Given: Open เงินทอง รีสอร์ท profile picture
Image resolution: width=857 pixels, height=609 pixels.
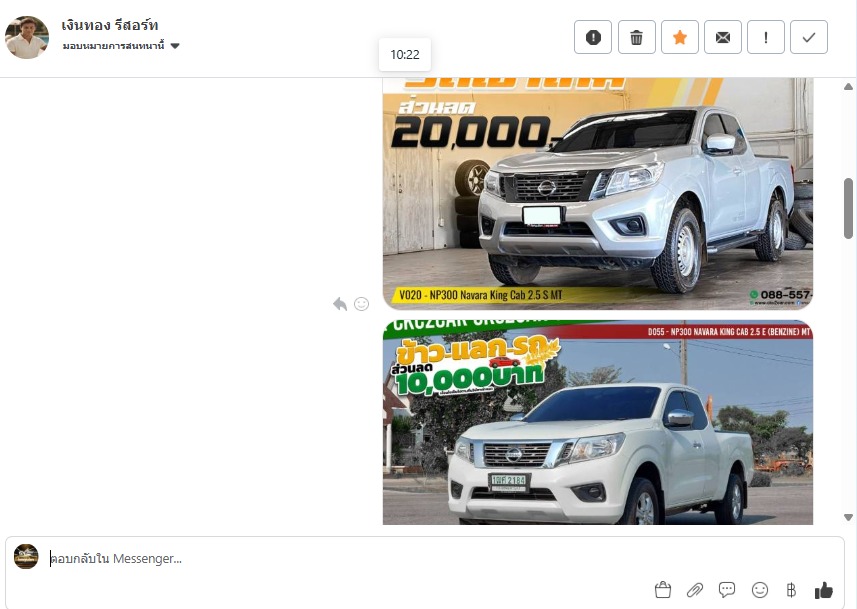Looking at the screenshot, I should (x=27, y=37).
